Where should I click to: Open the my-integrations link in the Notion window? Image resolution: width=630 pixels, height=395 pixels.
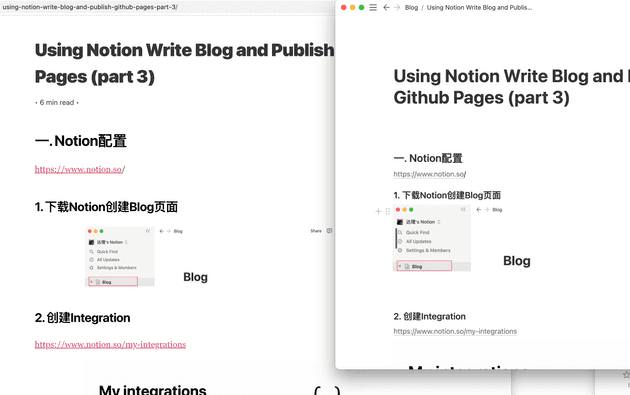point(455,331)
